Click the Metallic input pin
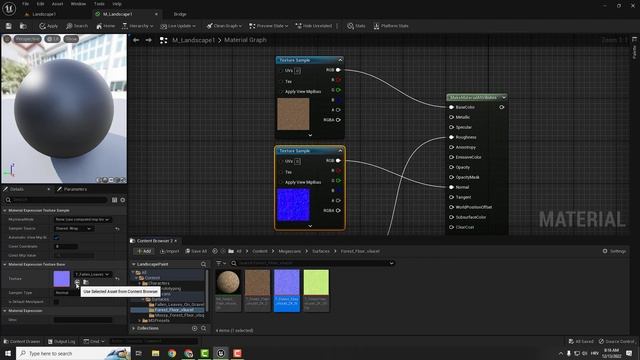Screen dimensions: 640x360 (451, 117)
